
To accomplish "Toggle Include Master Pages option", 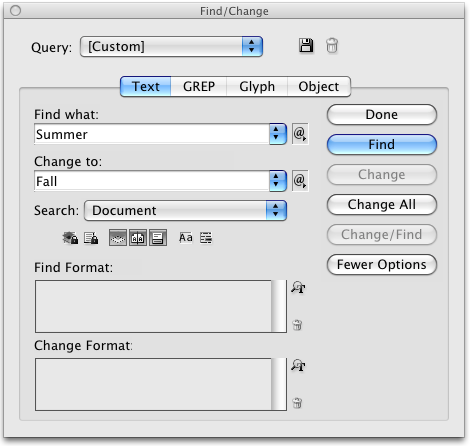I will pos(138,238).
